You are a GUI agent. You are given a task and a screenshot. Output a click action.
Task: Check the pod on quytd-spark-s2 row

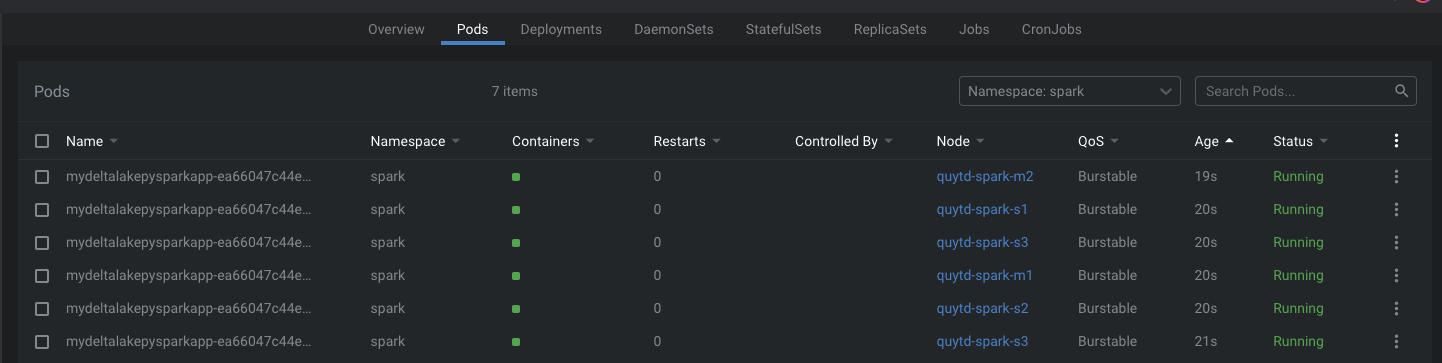[x=42, y=308]
